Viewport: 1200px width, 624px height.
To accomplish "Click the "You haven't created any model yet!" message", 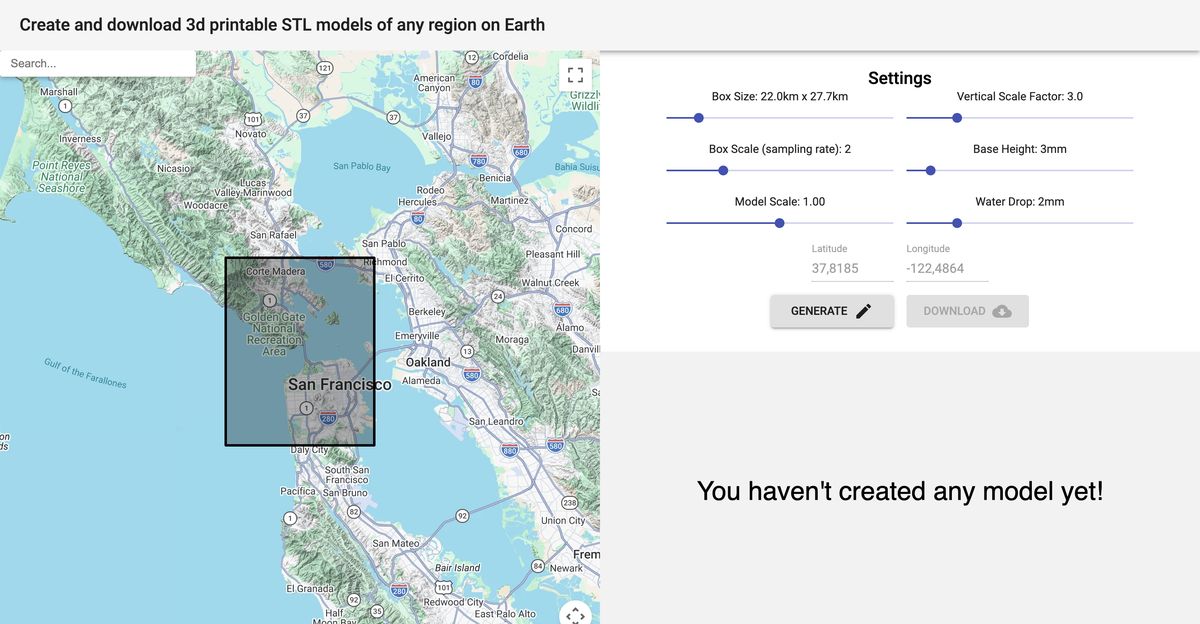I will (x=900, y=491).
